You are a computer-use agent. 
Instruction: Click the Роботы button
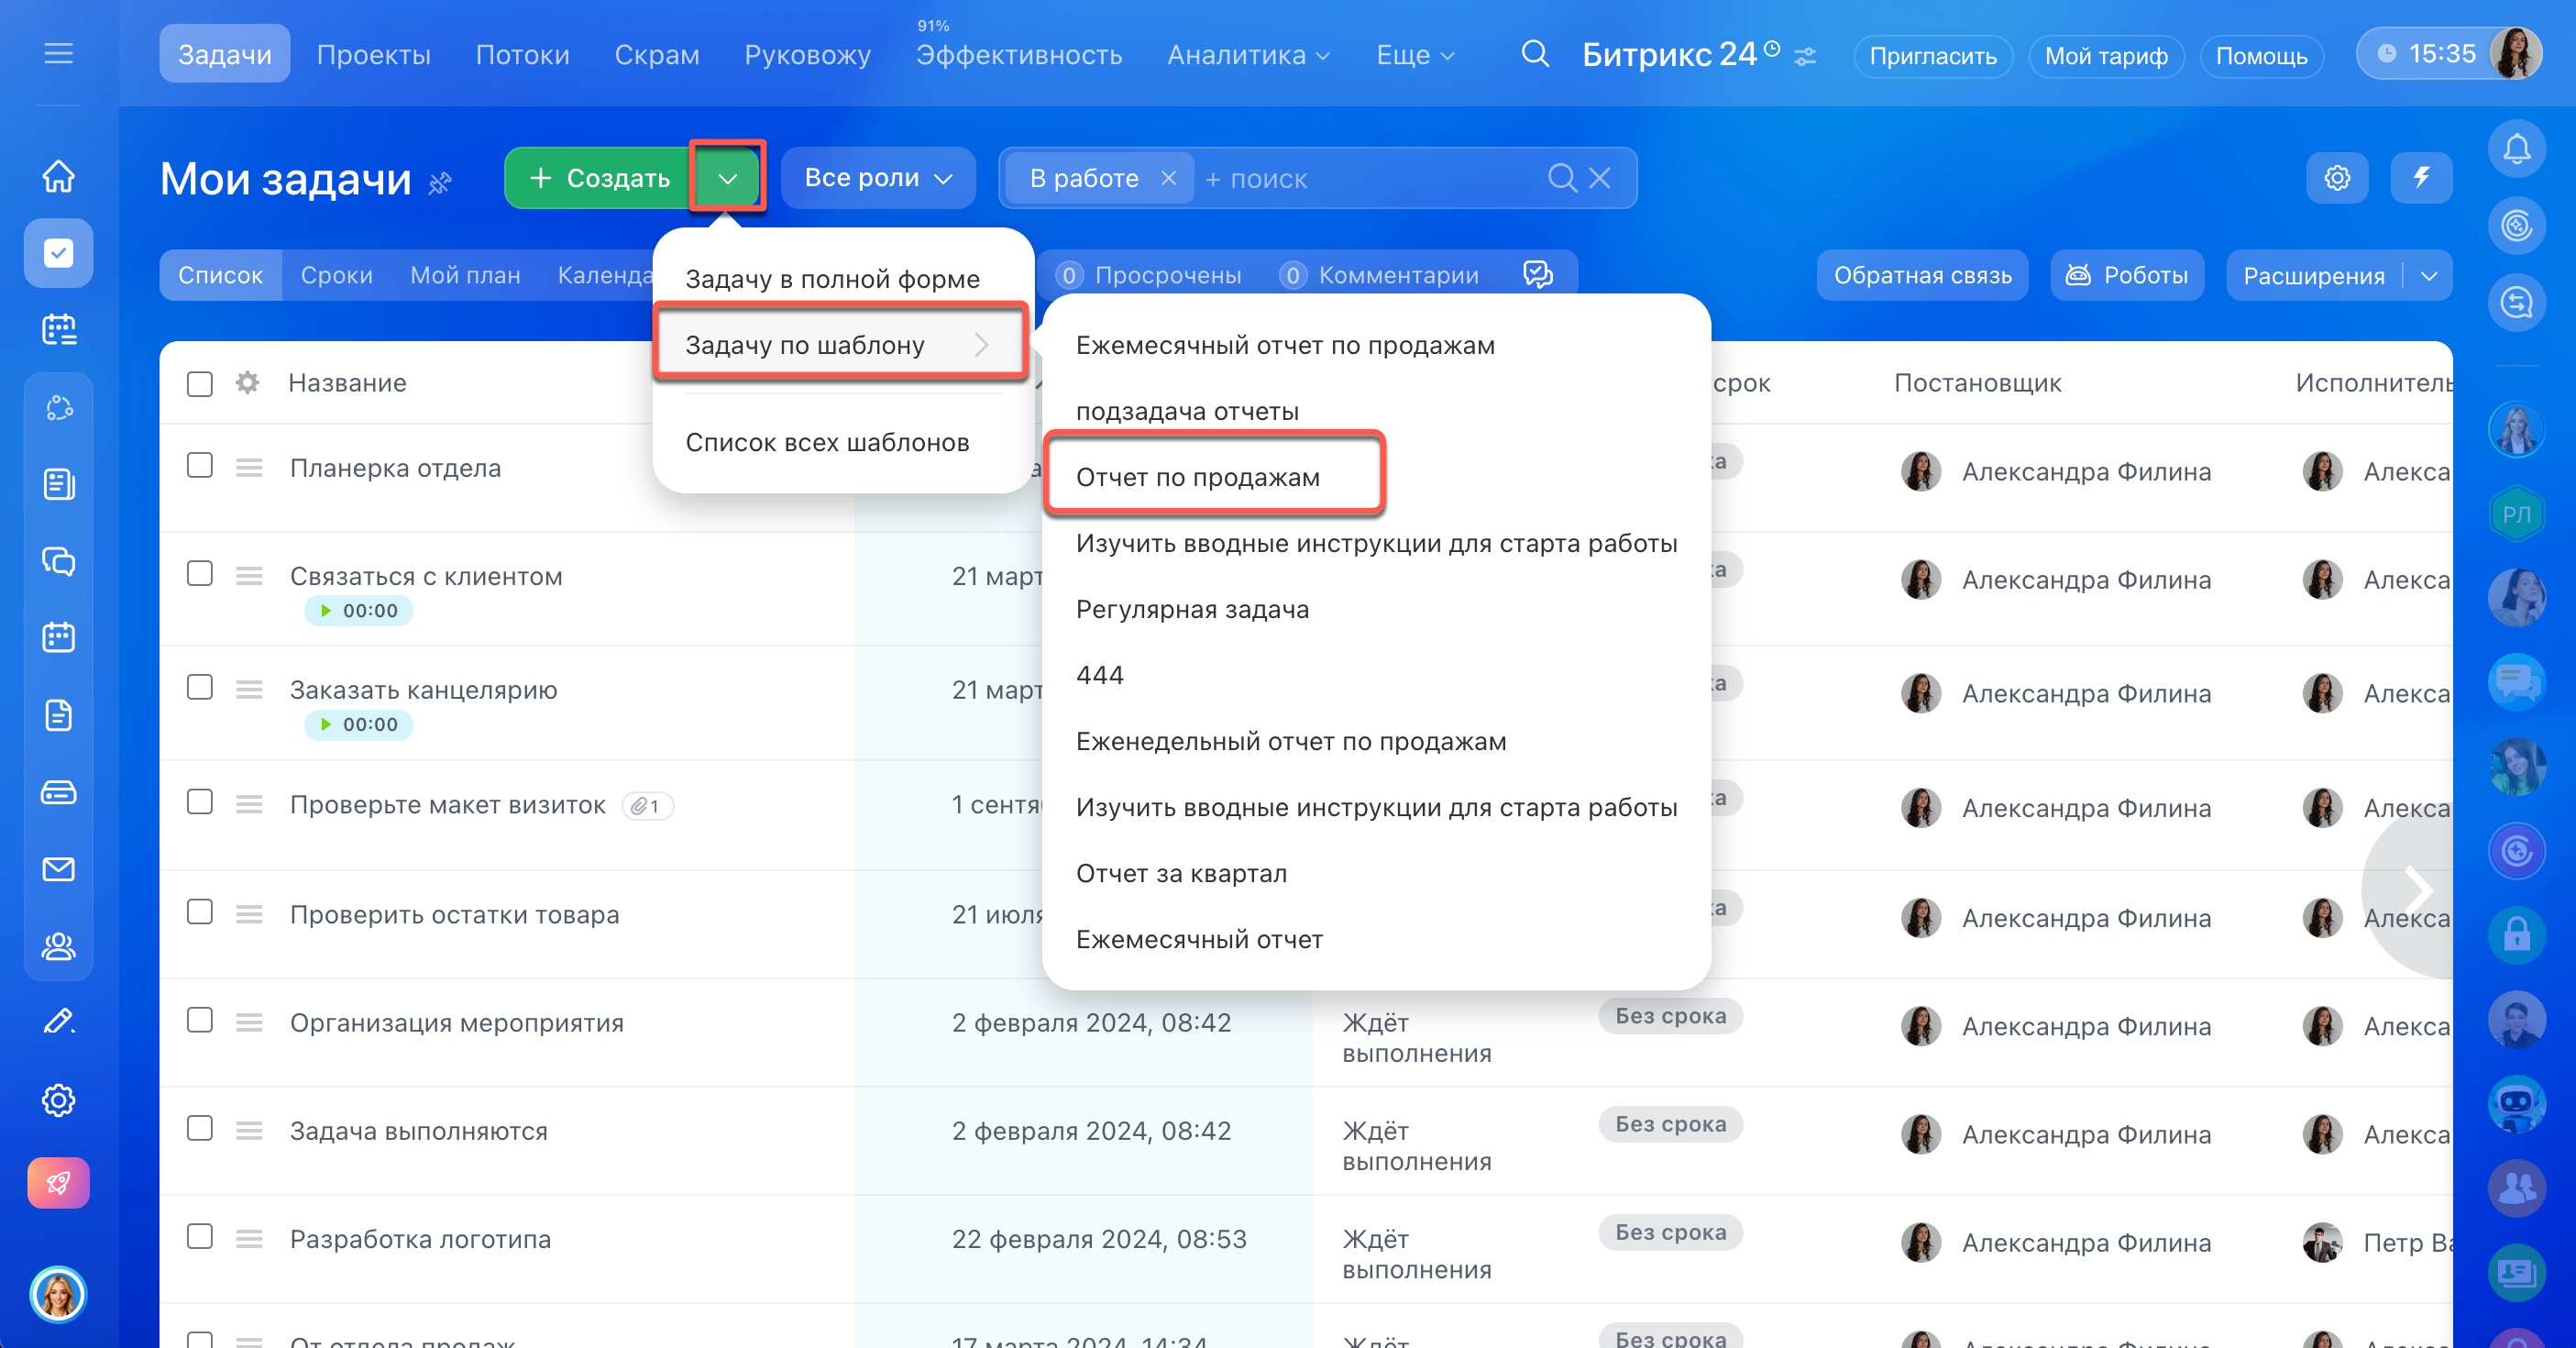2126,275
